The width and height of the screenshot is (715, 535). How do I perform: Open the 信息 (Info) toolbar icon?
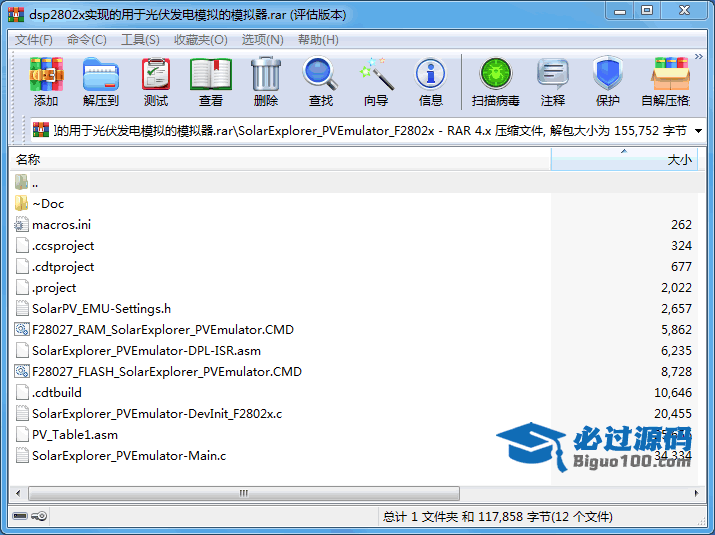pyautogui.click(x=431, y=81)
